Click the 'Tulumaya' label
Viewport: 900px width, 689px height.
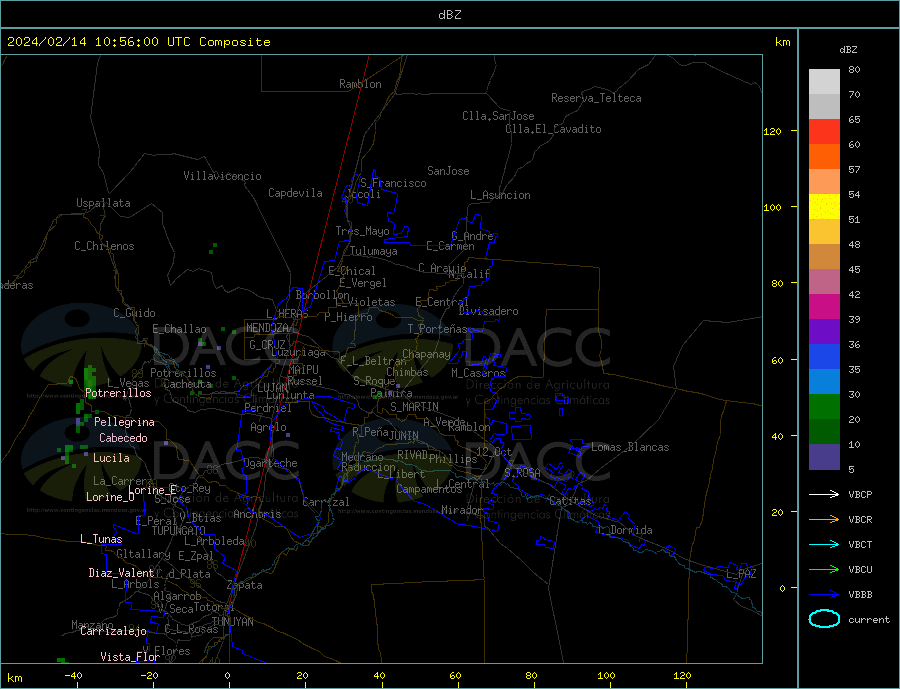[x=374, y=251]
